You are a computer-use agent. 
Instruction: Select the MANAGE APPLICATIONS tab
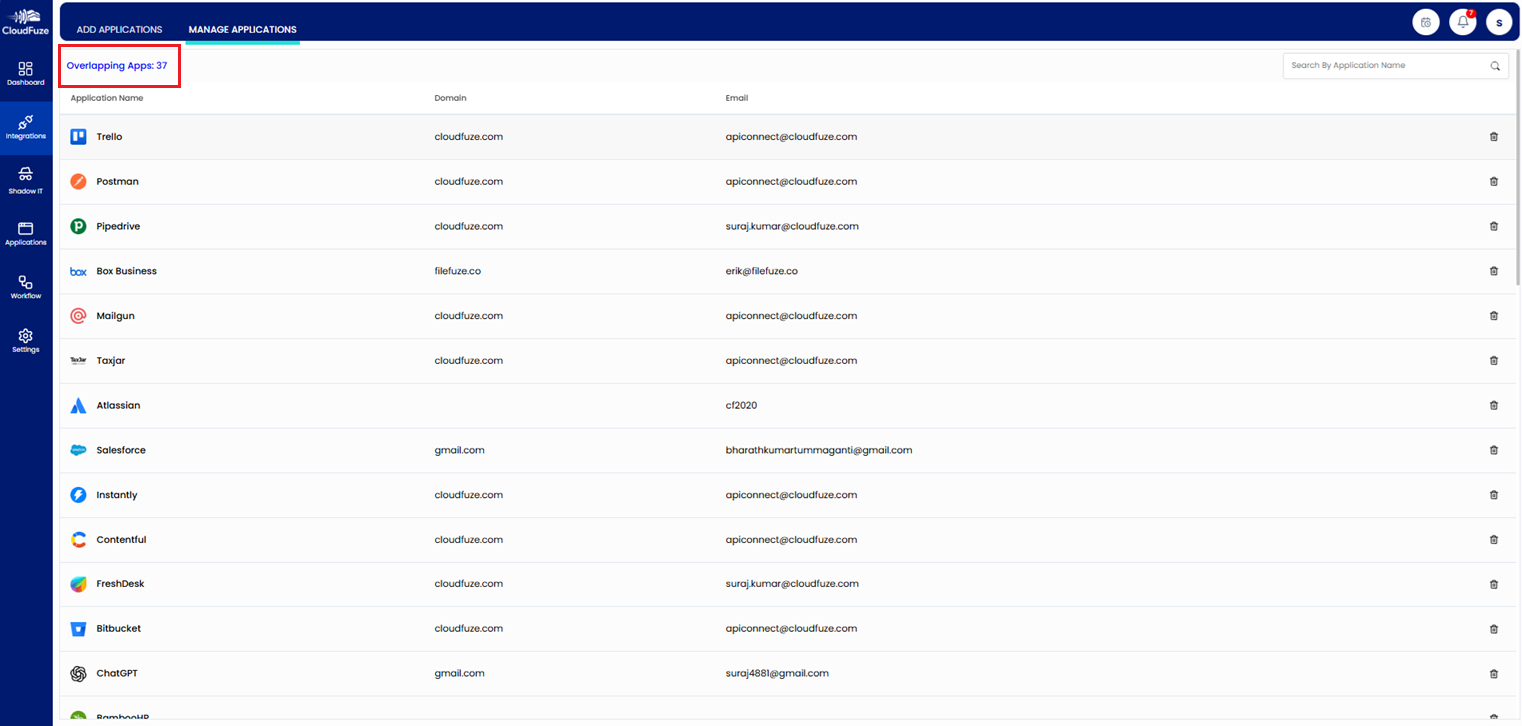[x=242, y=29]
